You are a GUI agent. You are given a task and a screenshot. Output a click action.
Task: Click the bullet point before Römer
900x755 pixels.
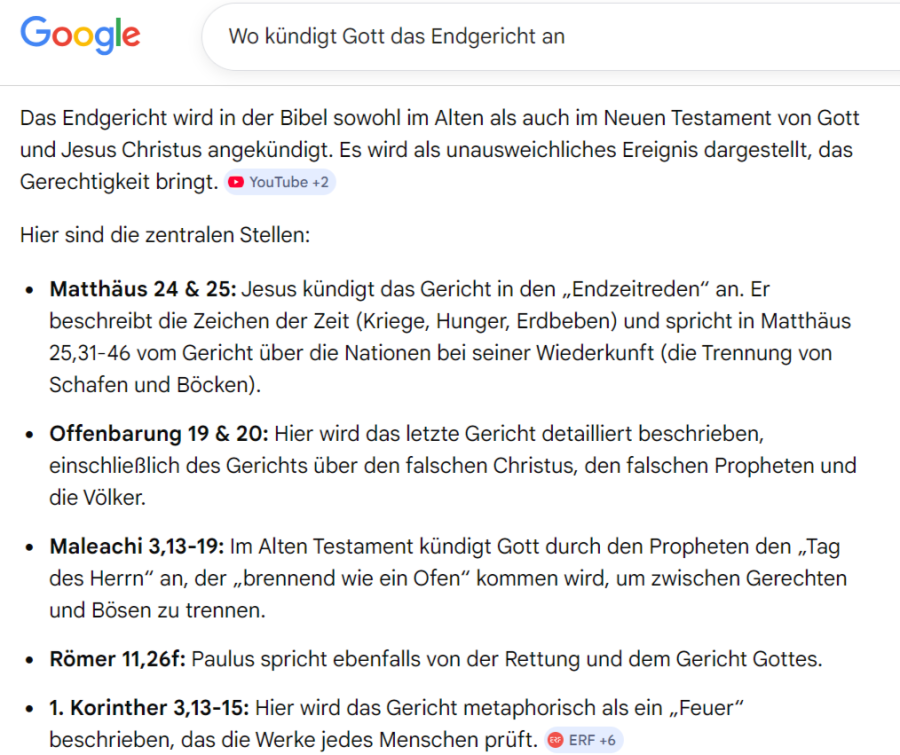(31, 661)
